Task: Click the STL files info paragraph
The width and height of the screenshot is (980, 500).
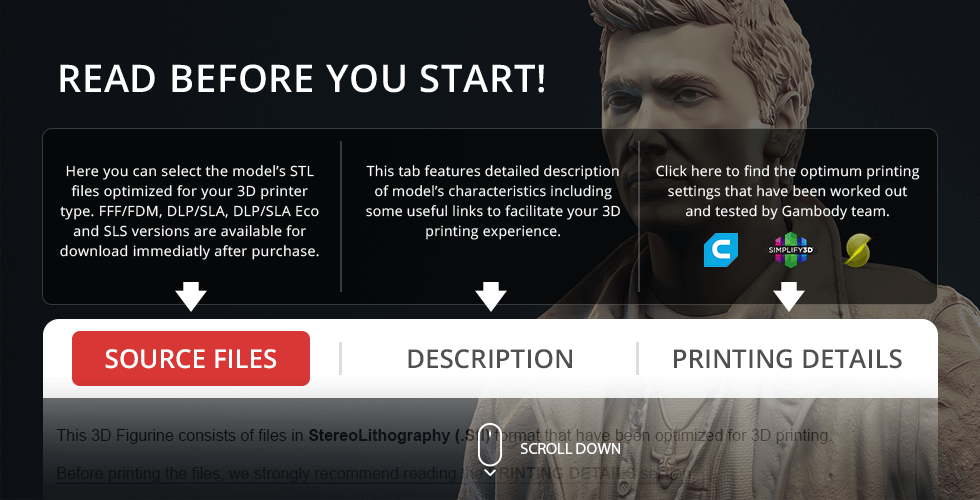Action: [189, 211]
